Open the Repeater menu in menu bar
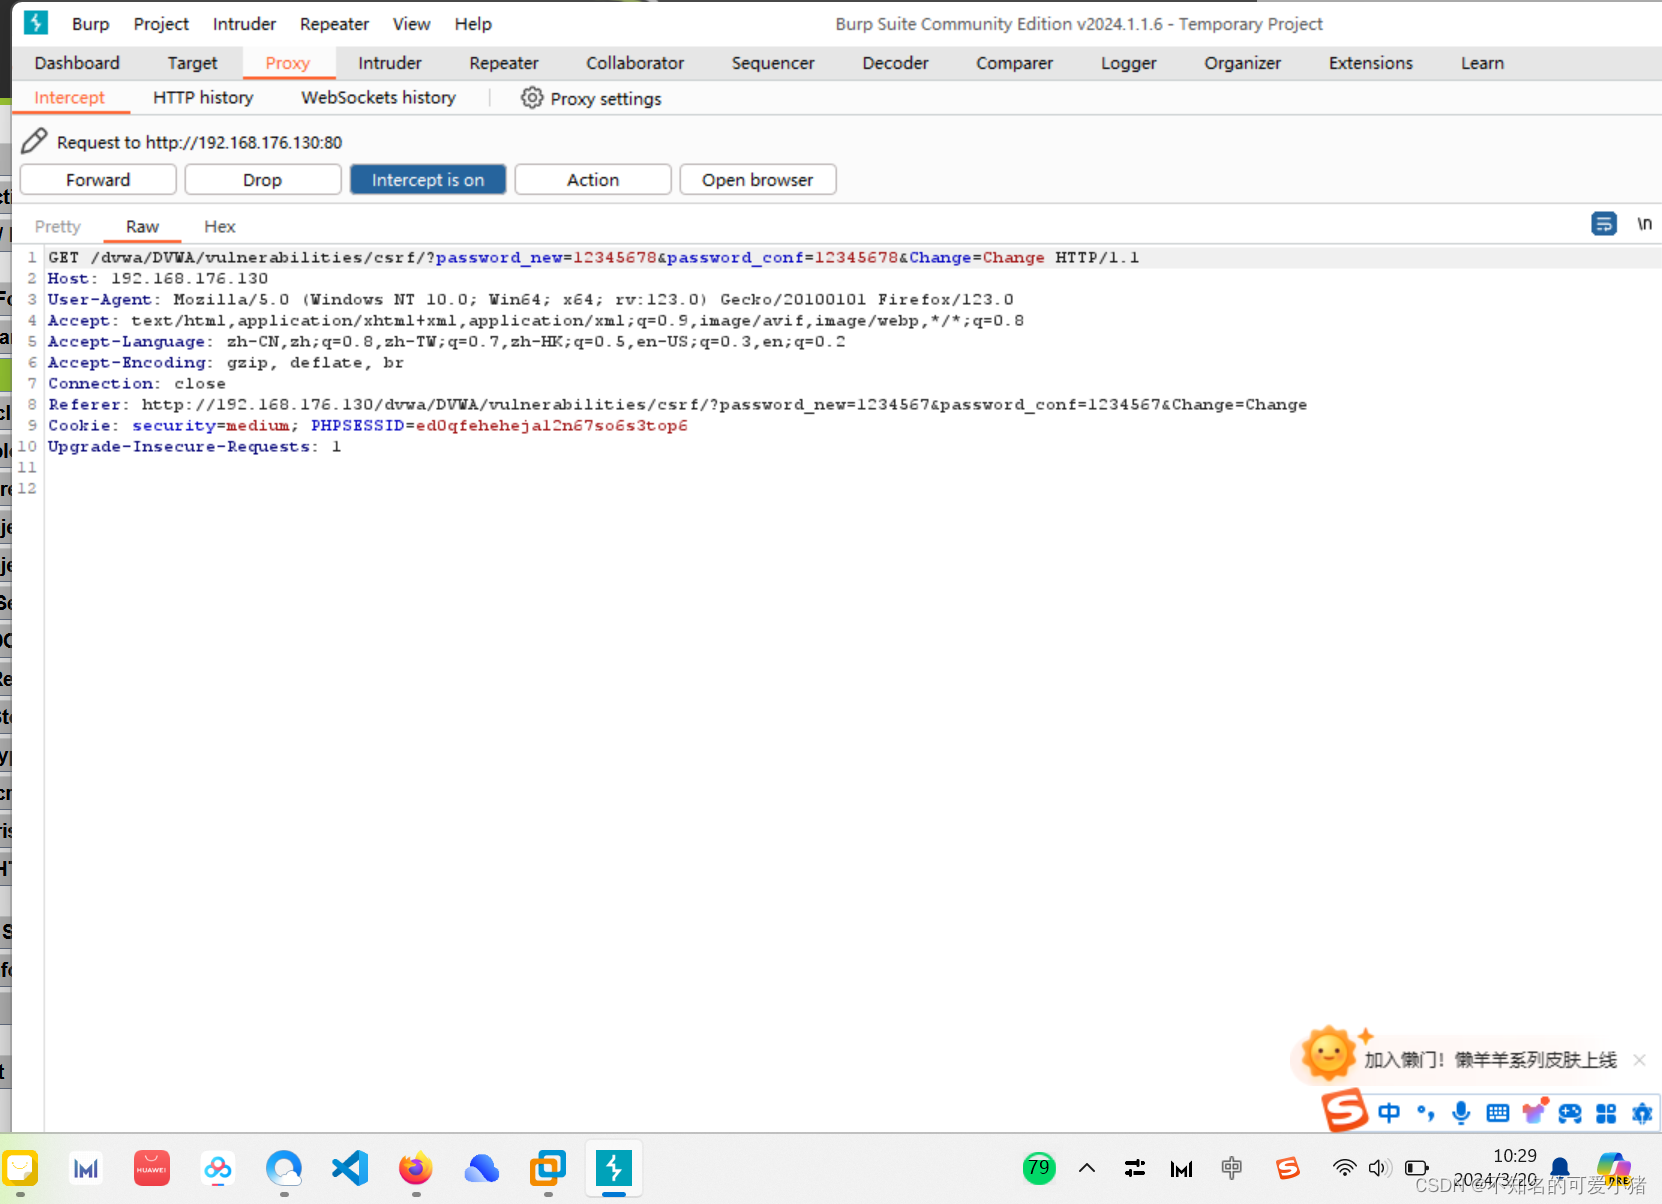The image size is (1662, 1204). pyautogui.click(x=334, y=23)
